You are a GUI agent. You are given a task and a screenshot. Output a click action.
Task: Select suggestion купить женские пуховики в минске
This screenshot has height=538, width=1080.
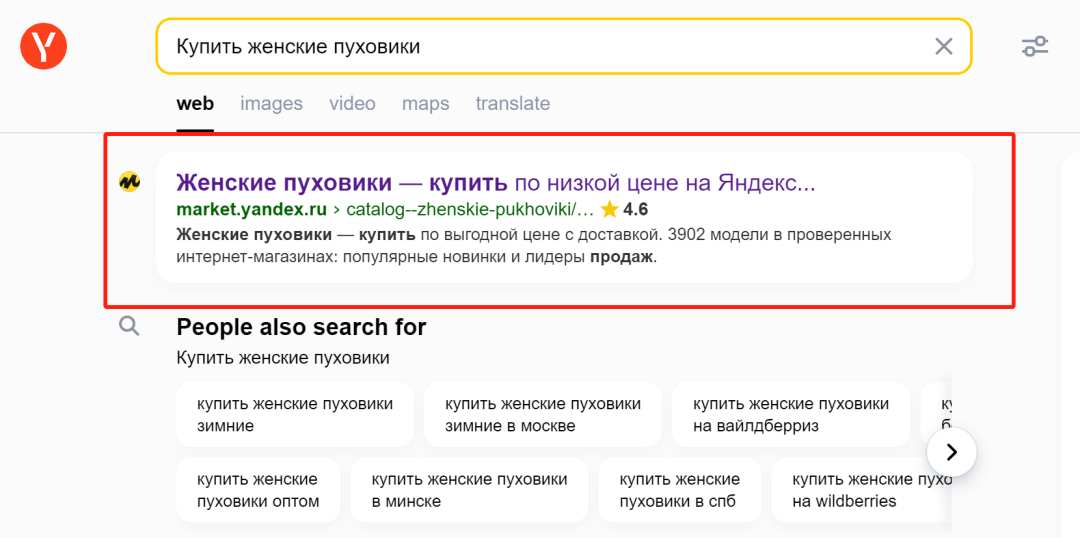[x=469, y=490]
